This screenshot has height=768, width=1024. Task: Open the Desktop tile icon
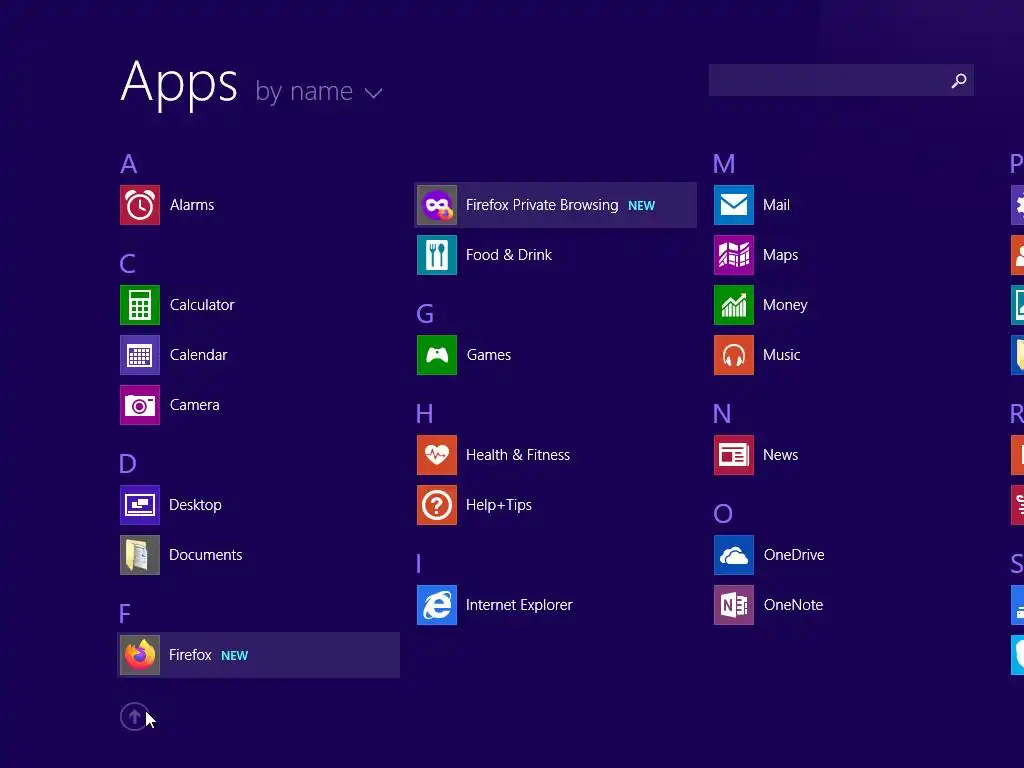click(x=140, y=505)
